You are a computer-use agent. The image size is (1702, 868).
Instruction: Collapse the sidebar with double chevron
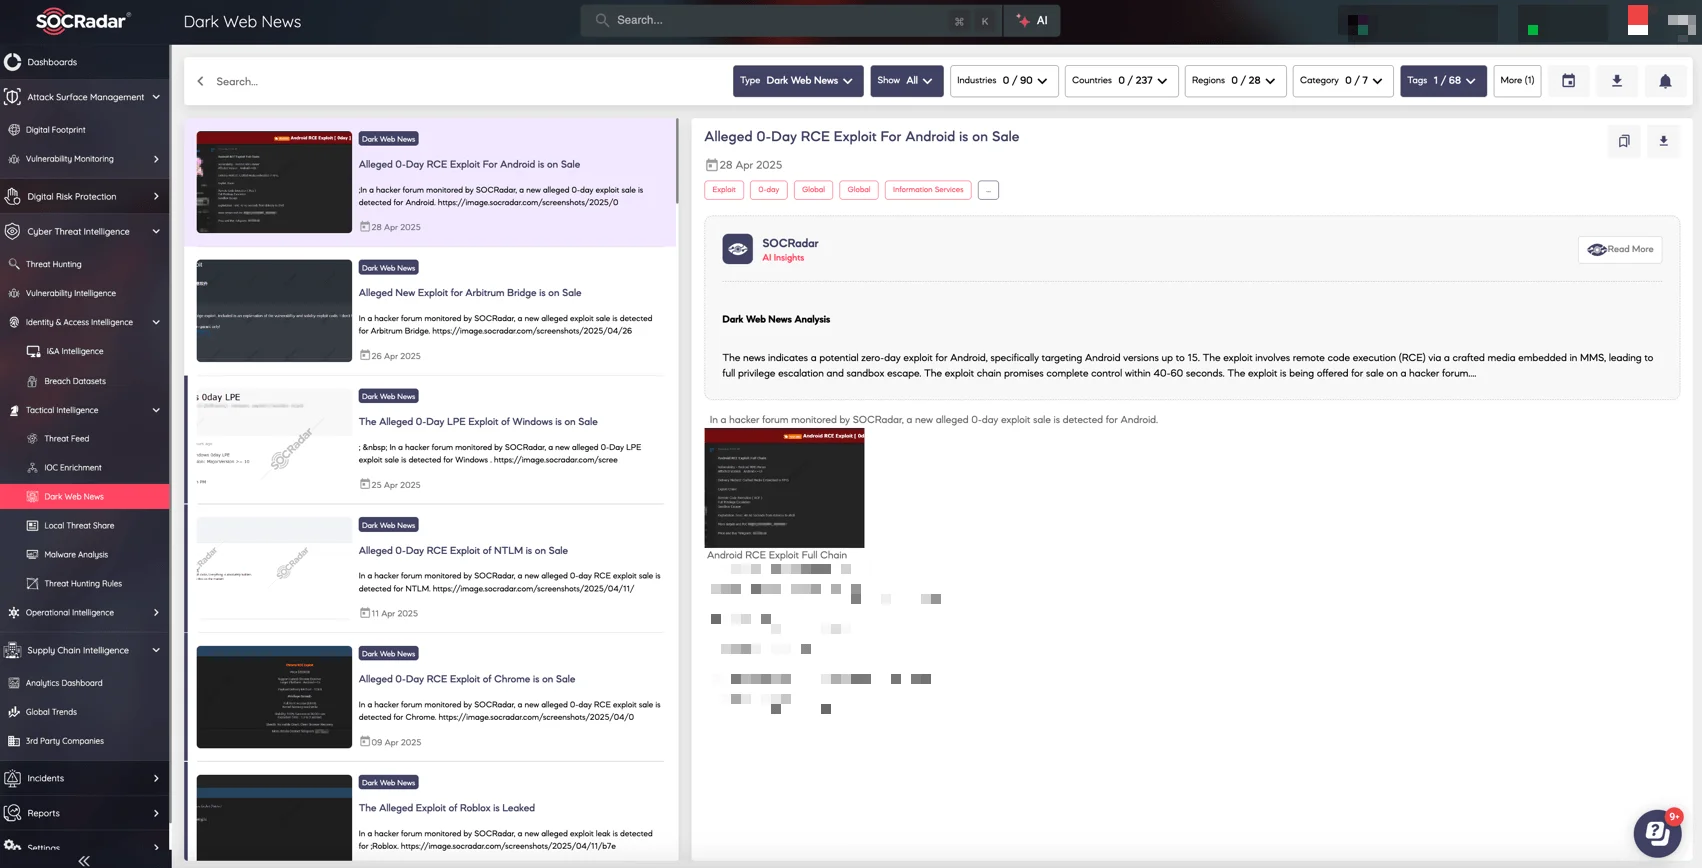84,860
